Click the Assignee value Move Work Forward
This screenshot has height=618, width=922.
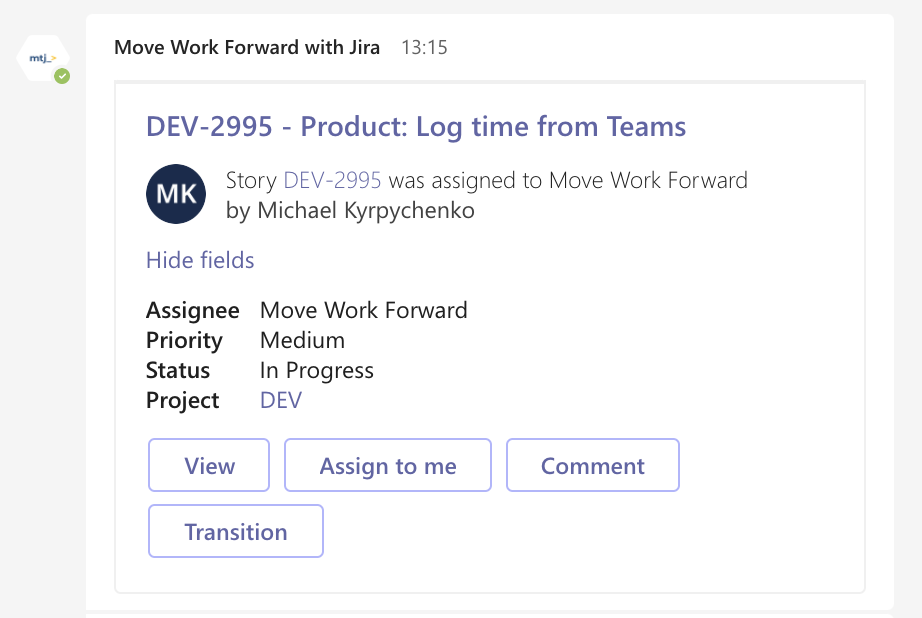point(363,310)
